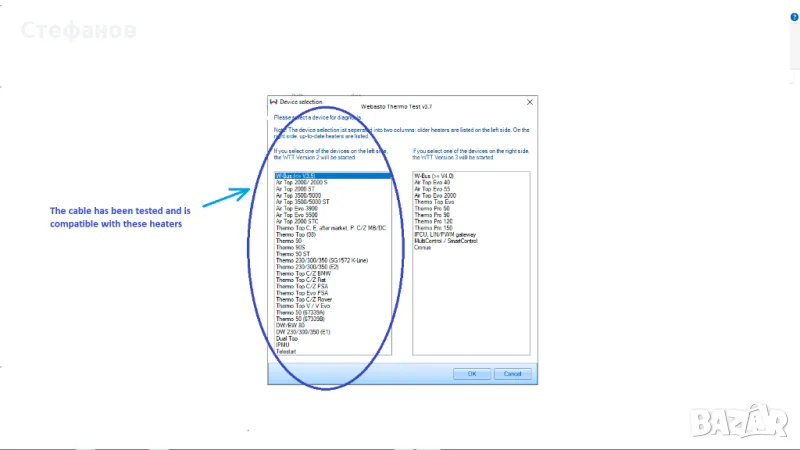Close the Device selection dialog

pyautogui.click(x=529, y=101)
